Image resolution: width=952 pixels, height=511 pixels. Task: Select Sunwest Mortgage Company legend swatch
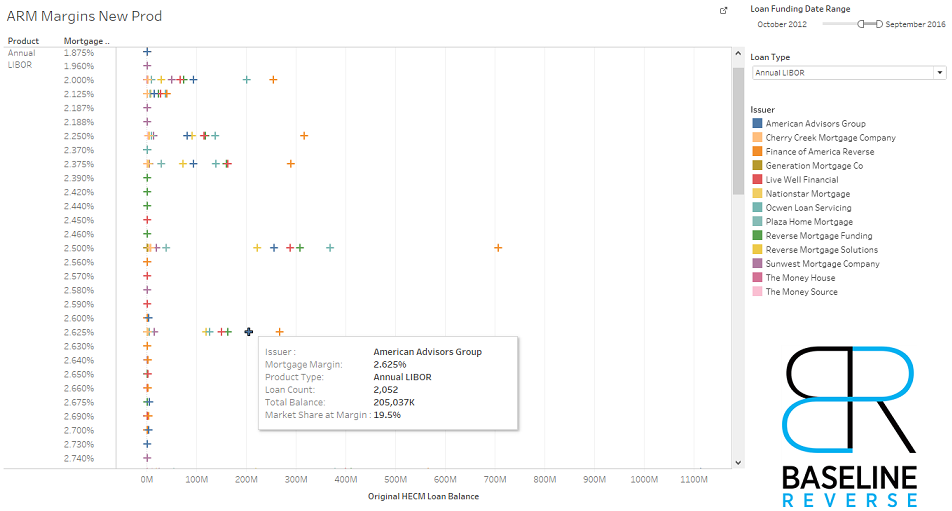[x=757, y=263]
